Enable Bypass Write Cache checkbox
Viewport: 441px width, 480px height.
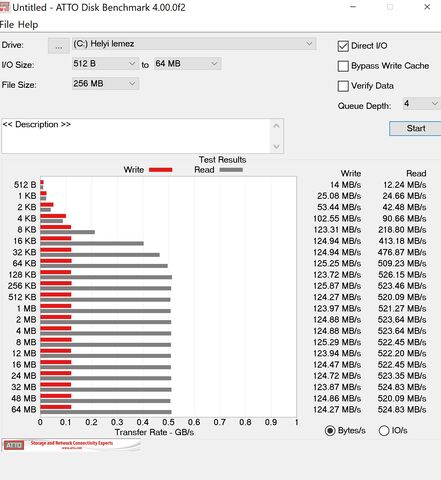(343, 66)
